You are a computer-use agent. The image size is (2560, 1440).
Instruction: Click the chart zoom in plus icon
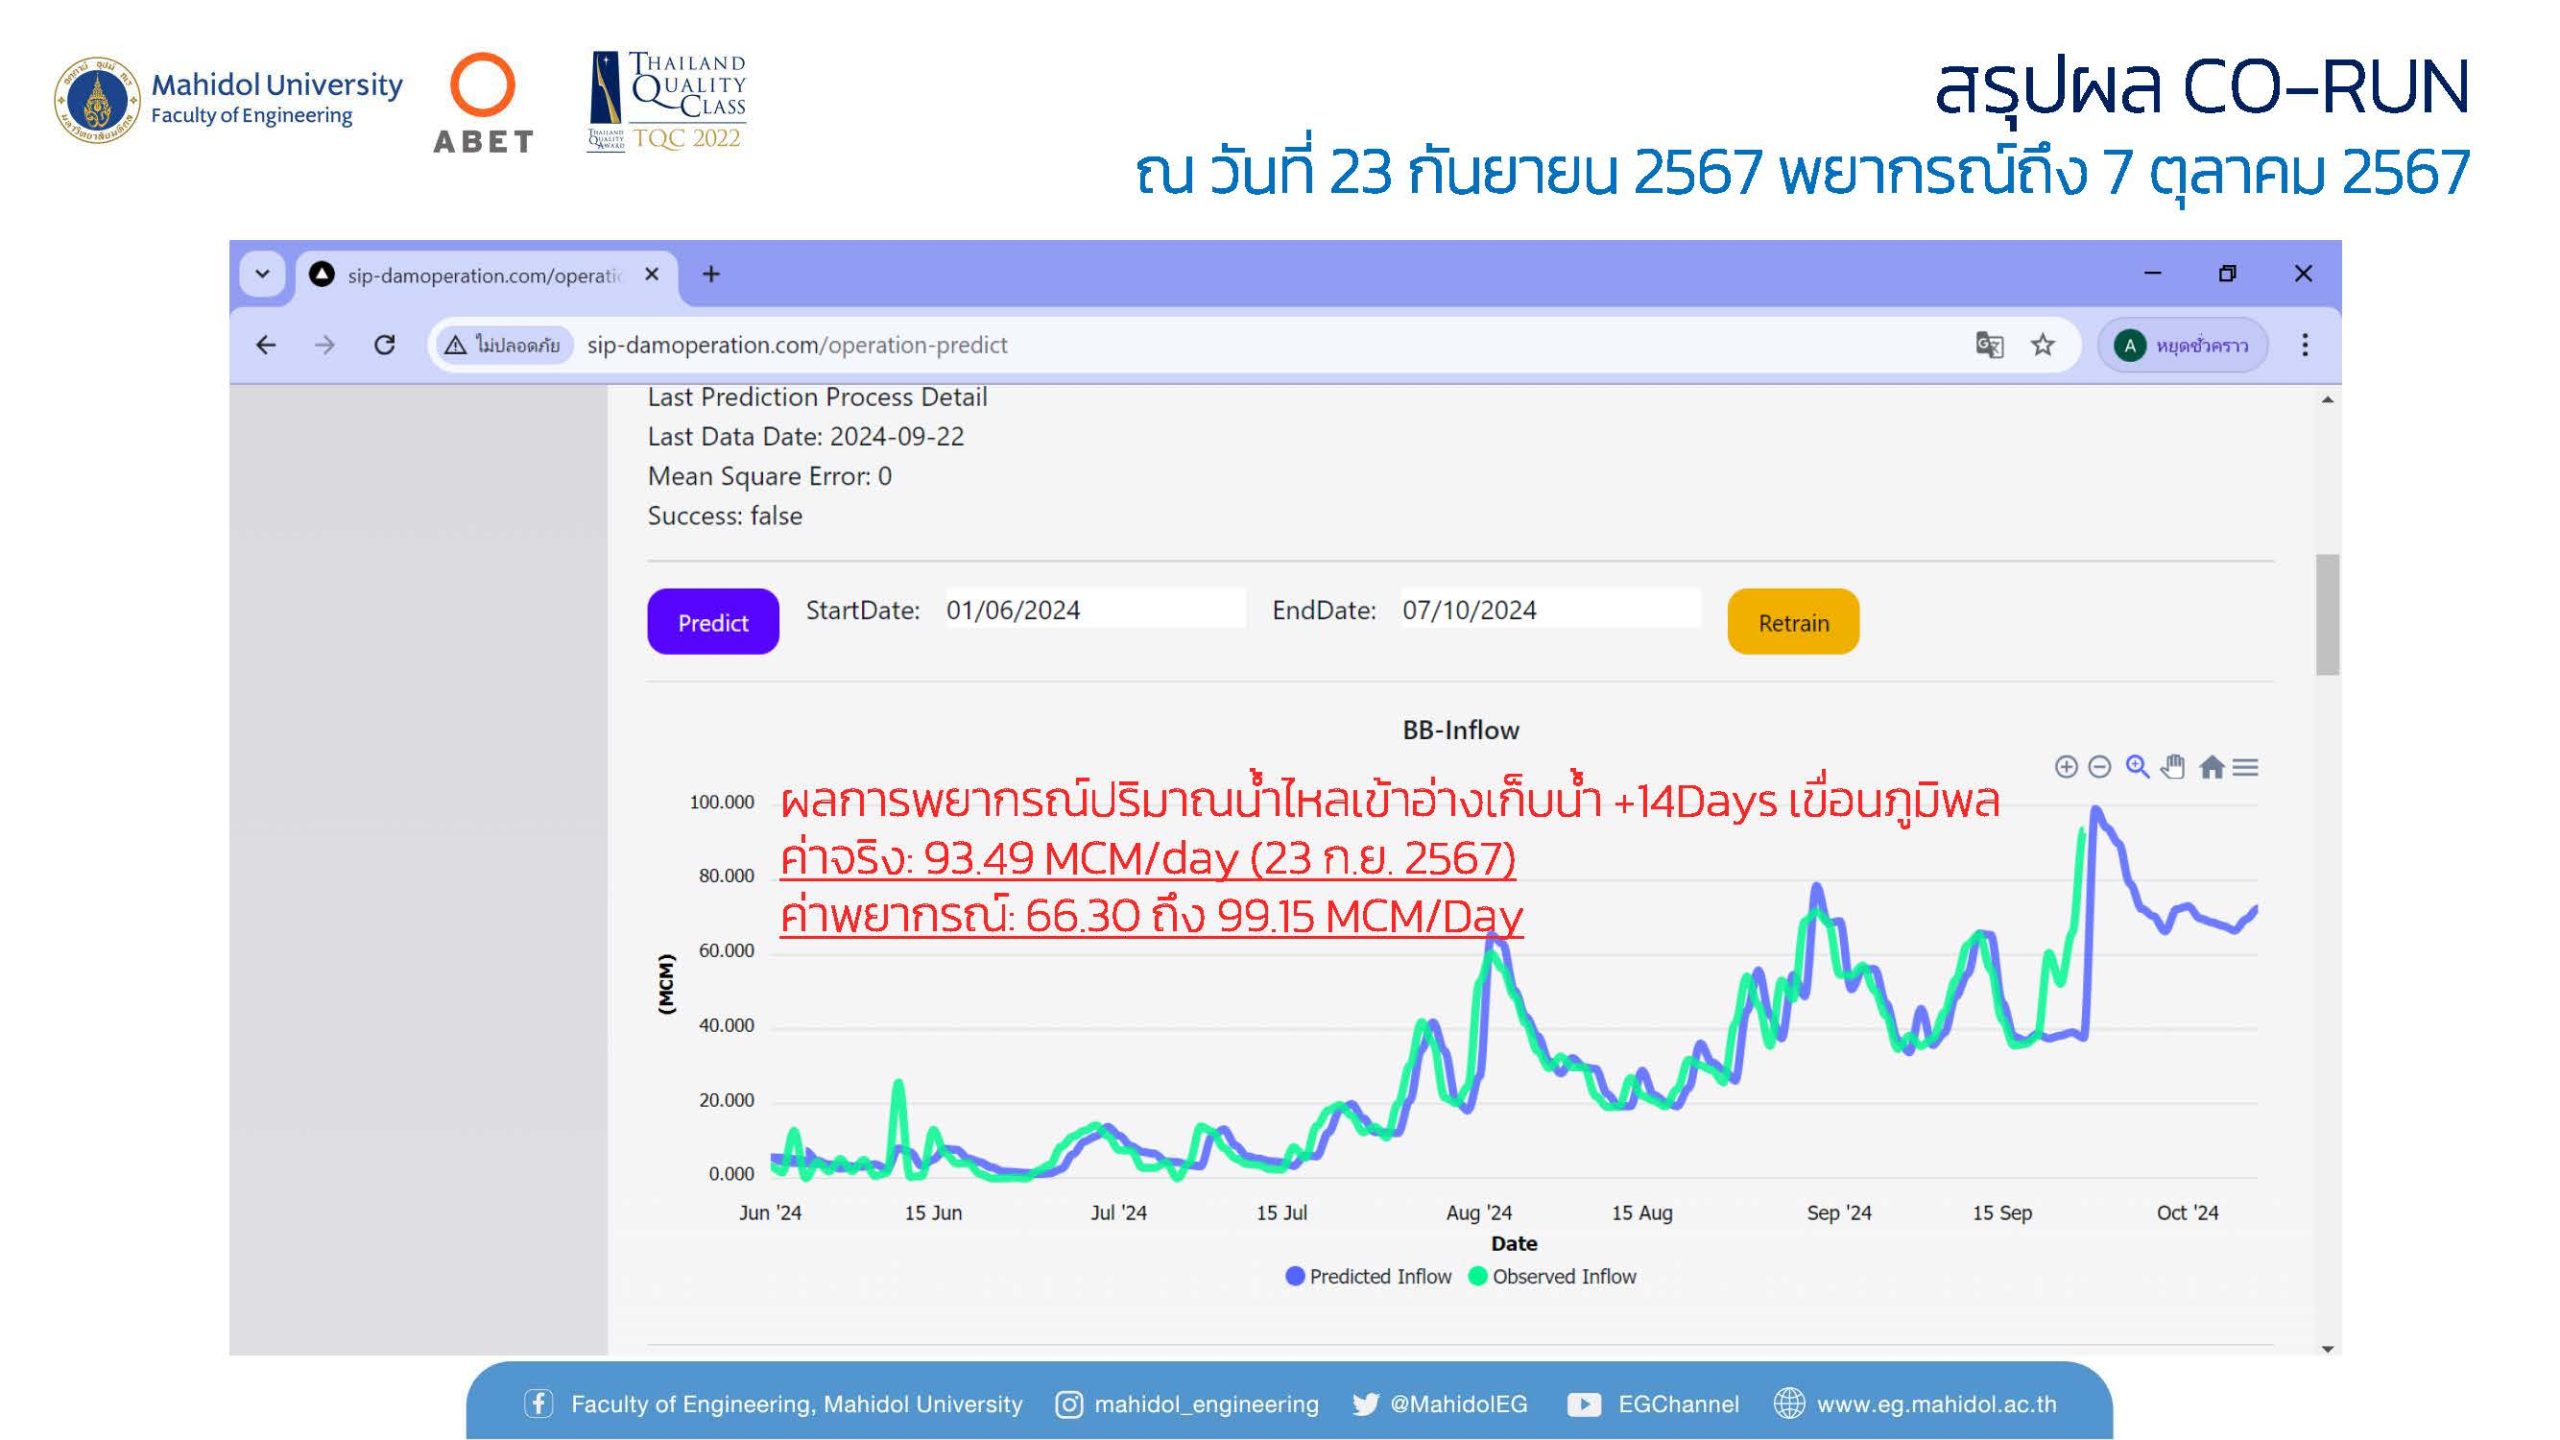[2066, 767]
